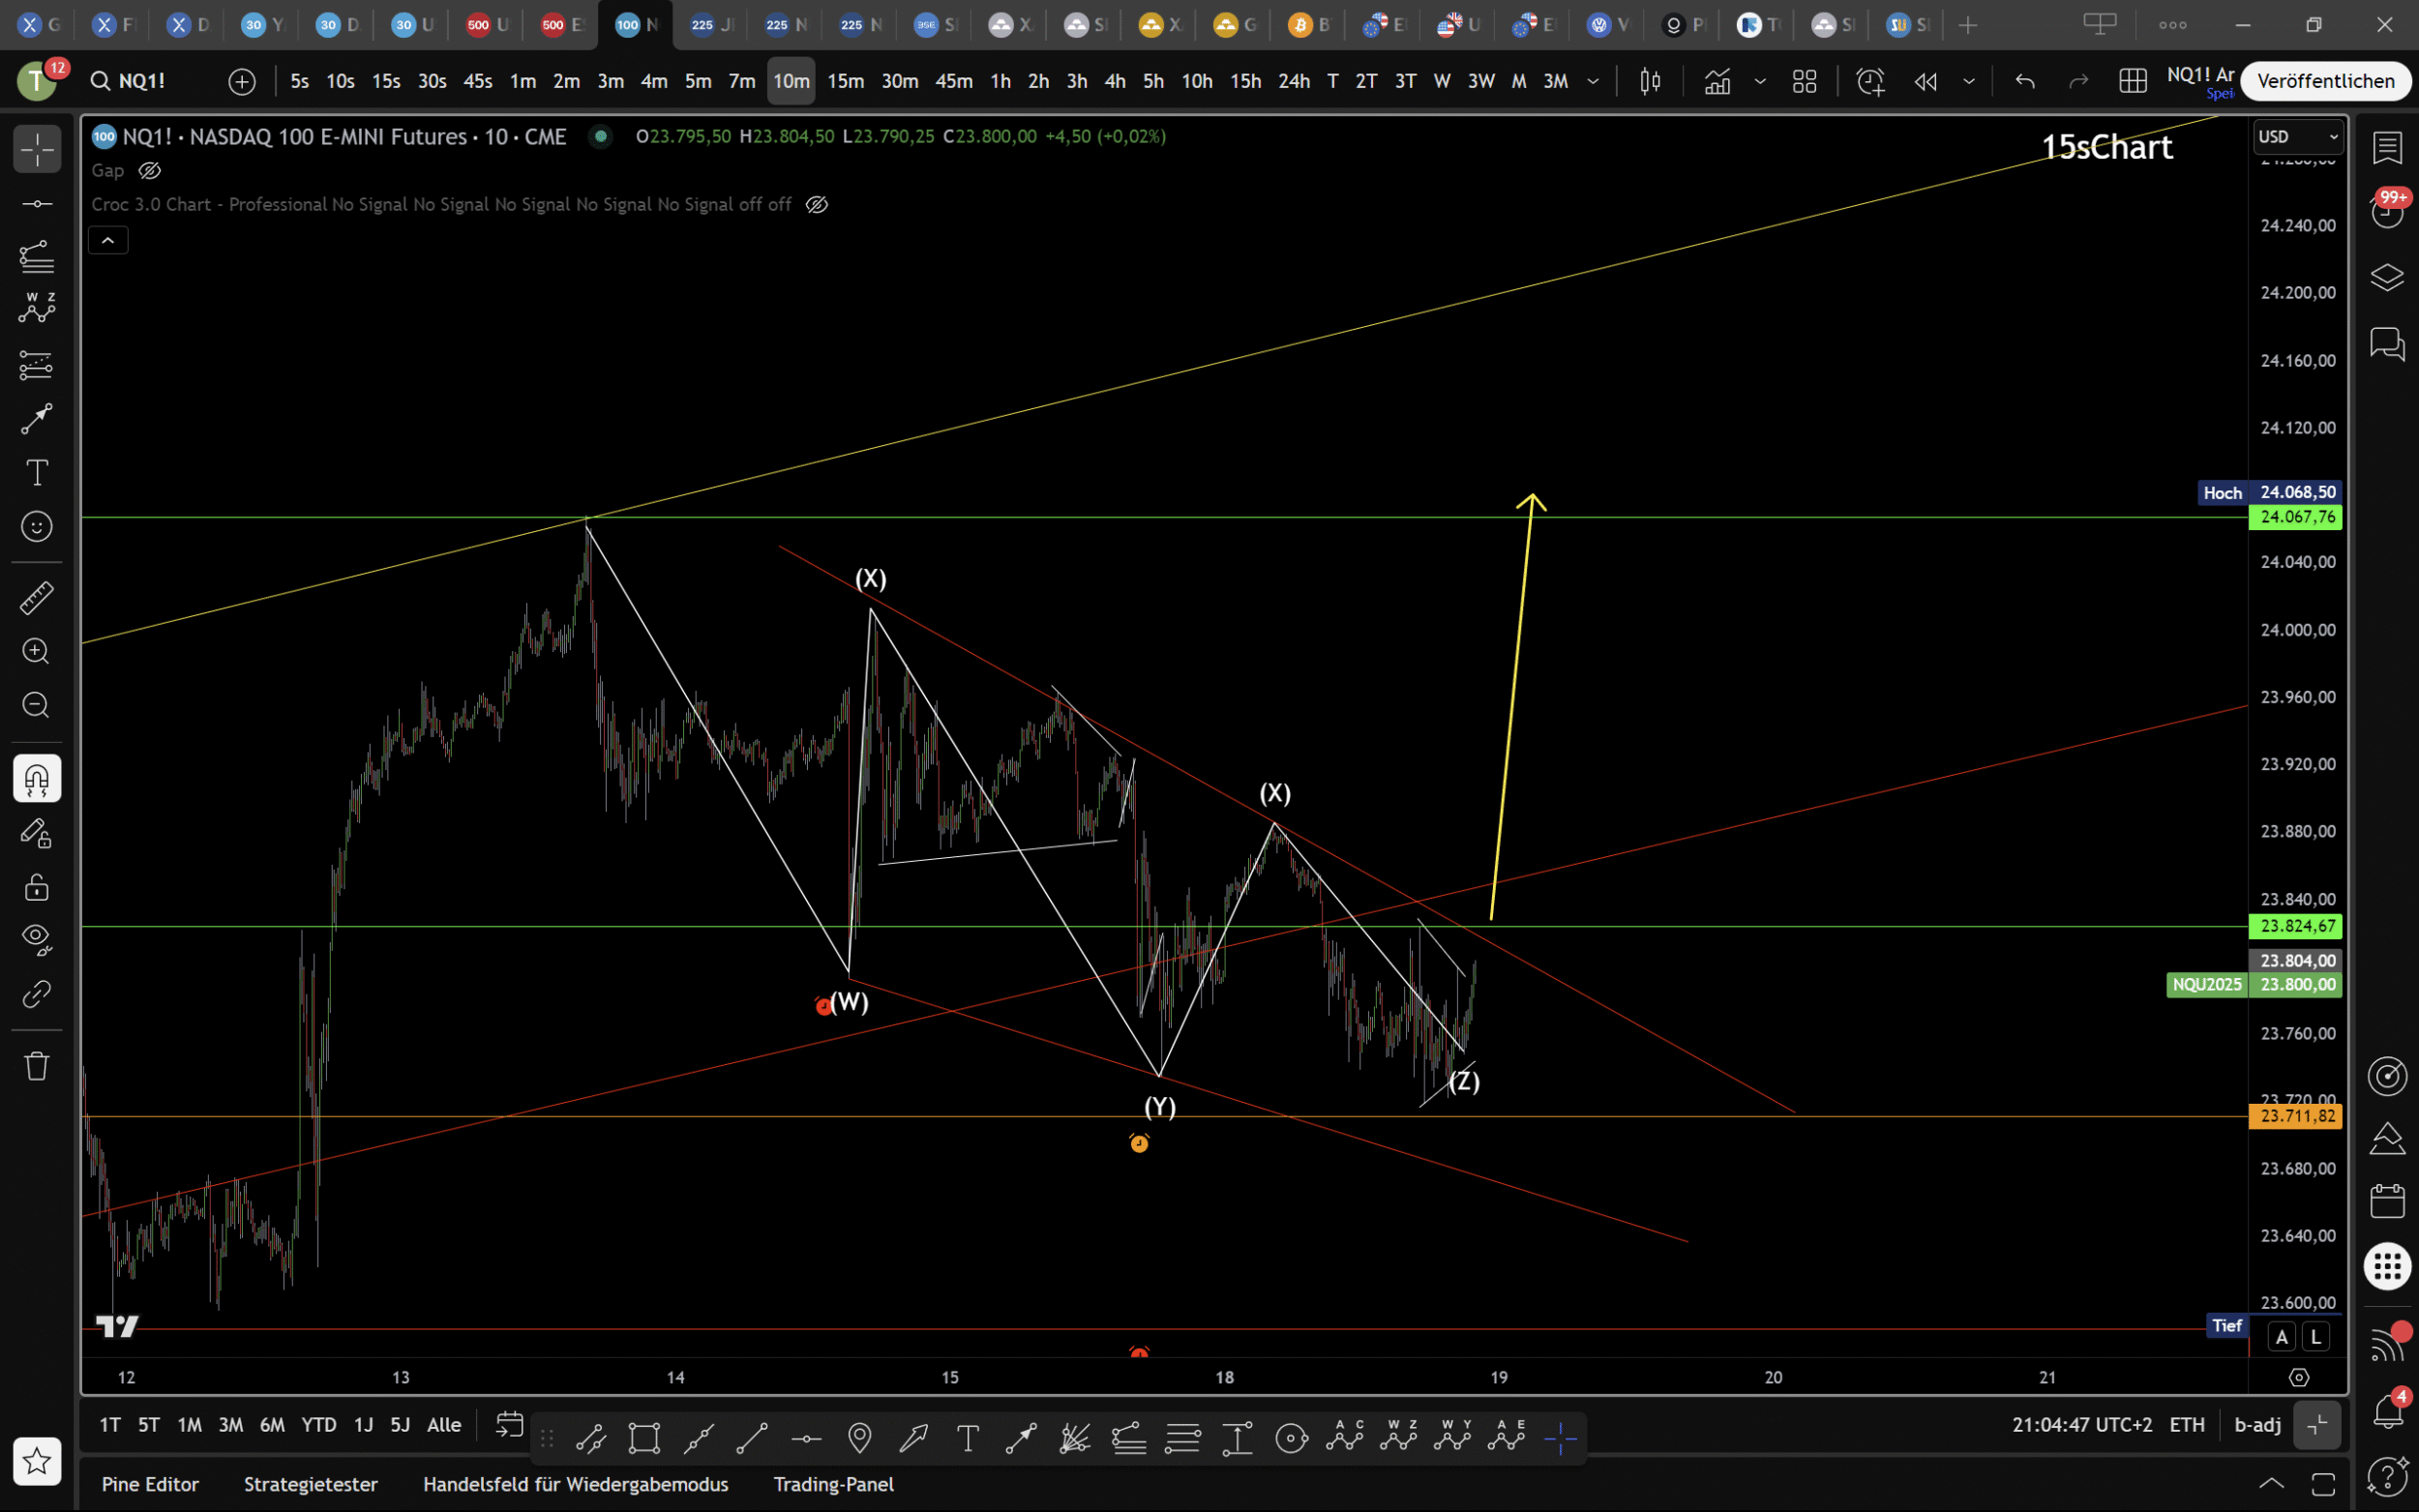The image size is (2419, 1512).
Task: Switch to Strategietester tab
Action: tap(310, 1484)
